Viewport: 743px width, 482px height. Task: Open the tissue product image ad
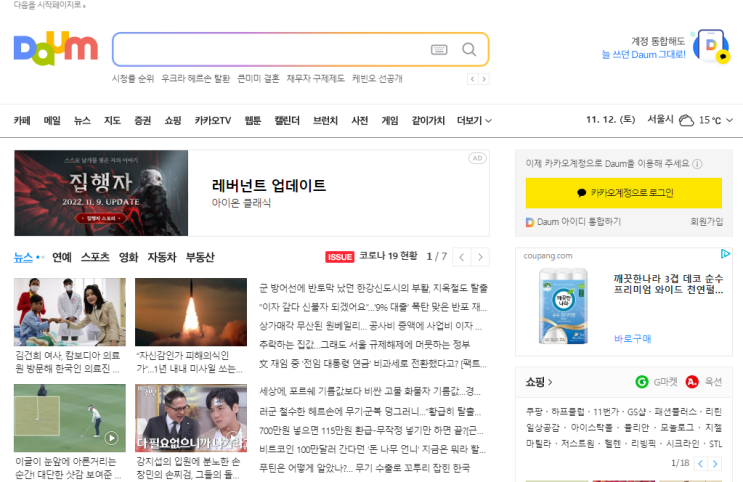pyautogui.click(x=563, y=306)
